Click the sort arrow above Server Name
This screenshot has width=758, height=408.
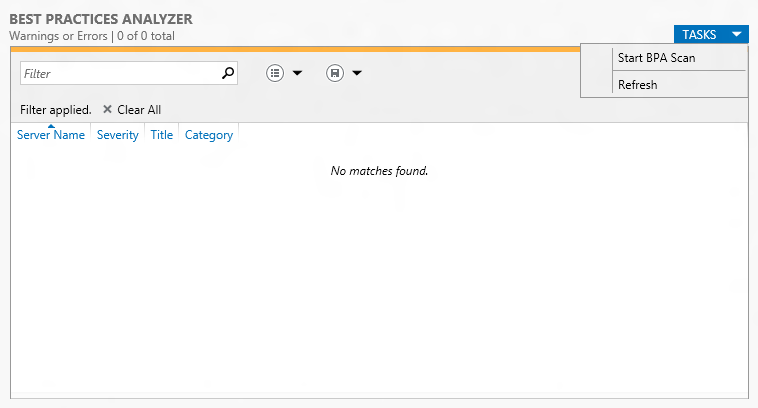(51, 126)
